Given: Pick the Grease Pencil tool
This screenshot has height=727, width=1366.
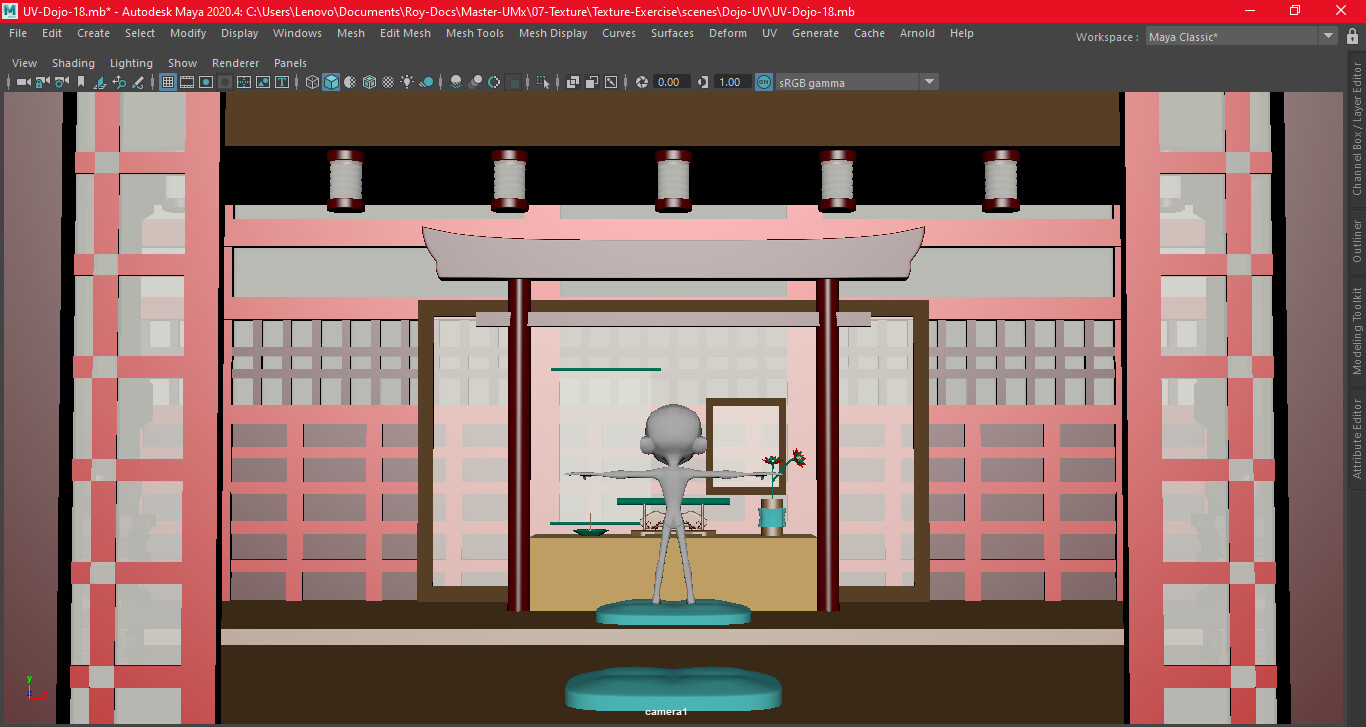Looking at the screenshot, I should pos(139,82).
